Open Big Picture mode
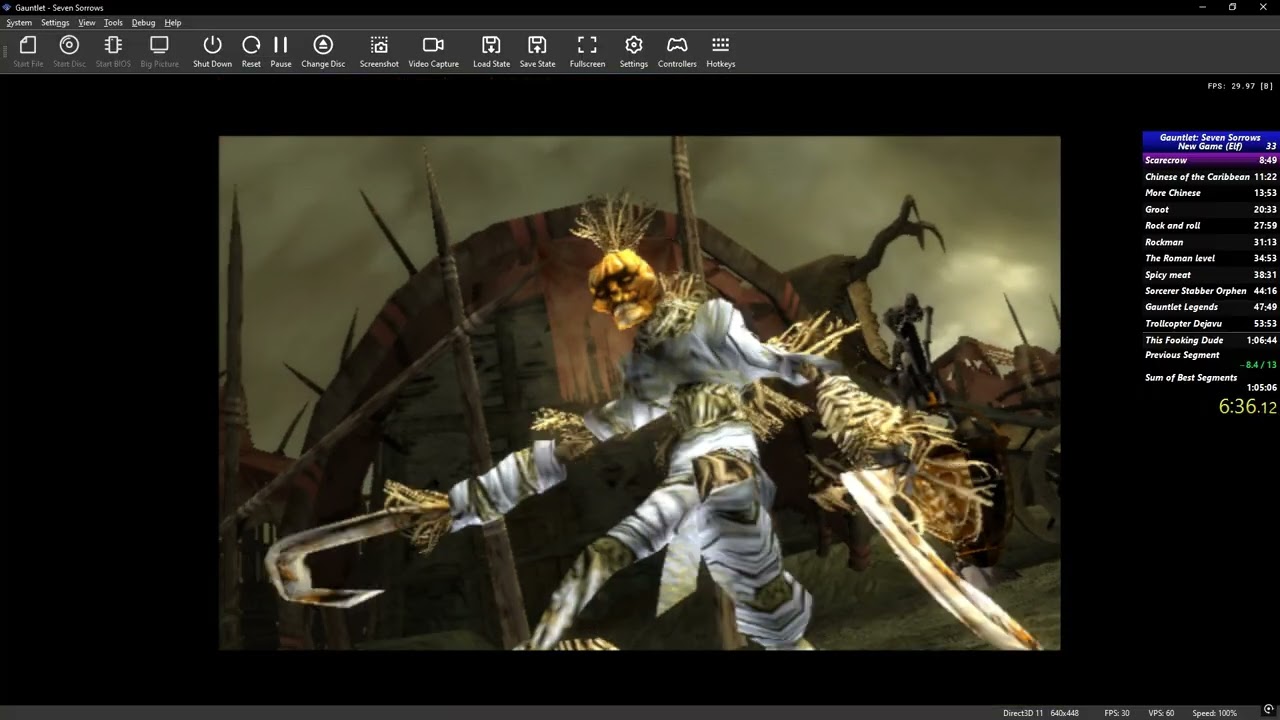Screen dimensions: 1280x720 click(159, 51)
